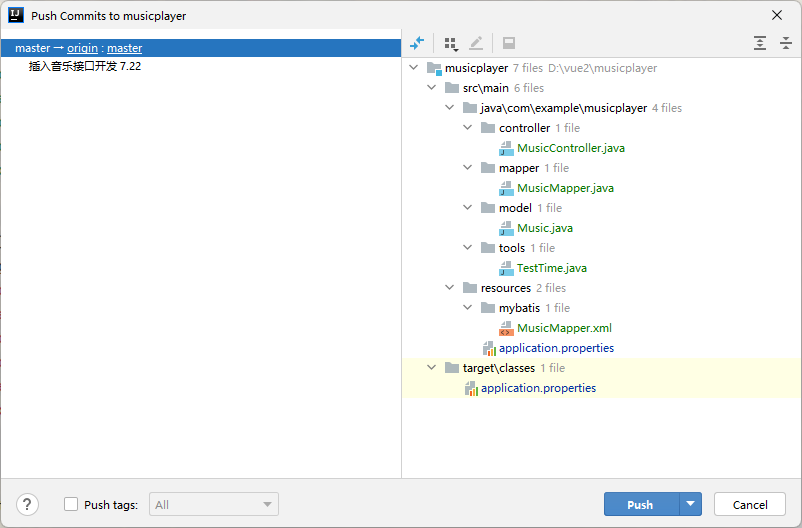This screenshot has height=528, width=802.
Task: Select MusicController.java in file tree
Action: [x=571, y=148]
